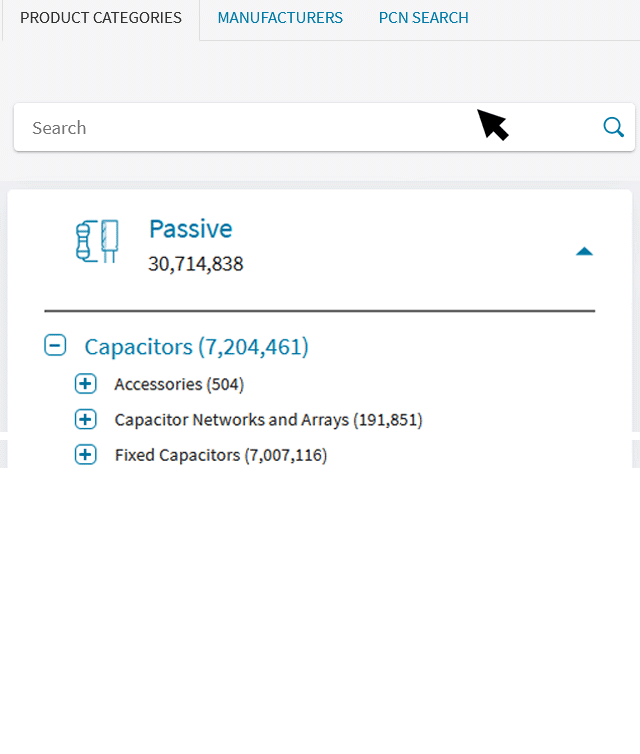Click the Accessories count (504)
Image resolution: width=640 pixels, height=754 pixels.
pyautogui.click(x=225, y=384)
